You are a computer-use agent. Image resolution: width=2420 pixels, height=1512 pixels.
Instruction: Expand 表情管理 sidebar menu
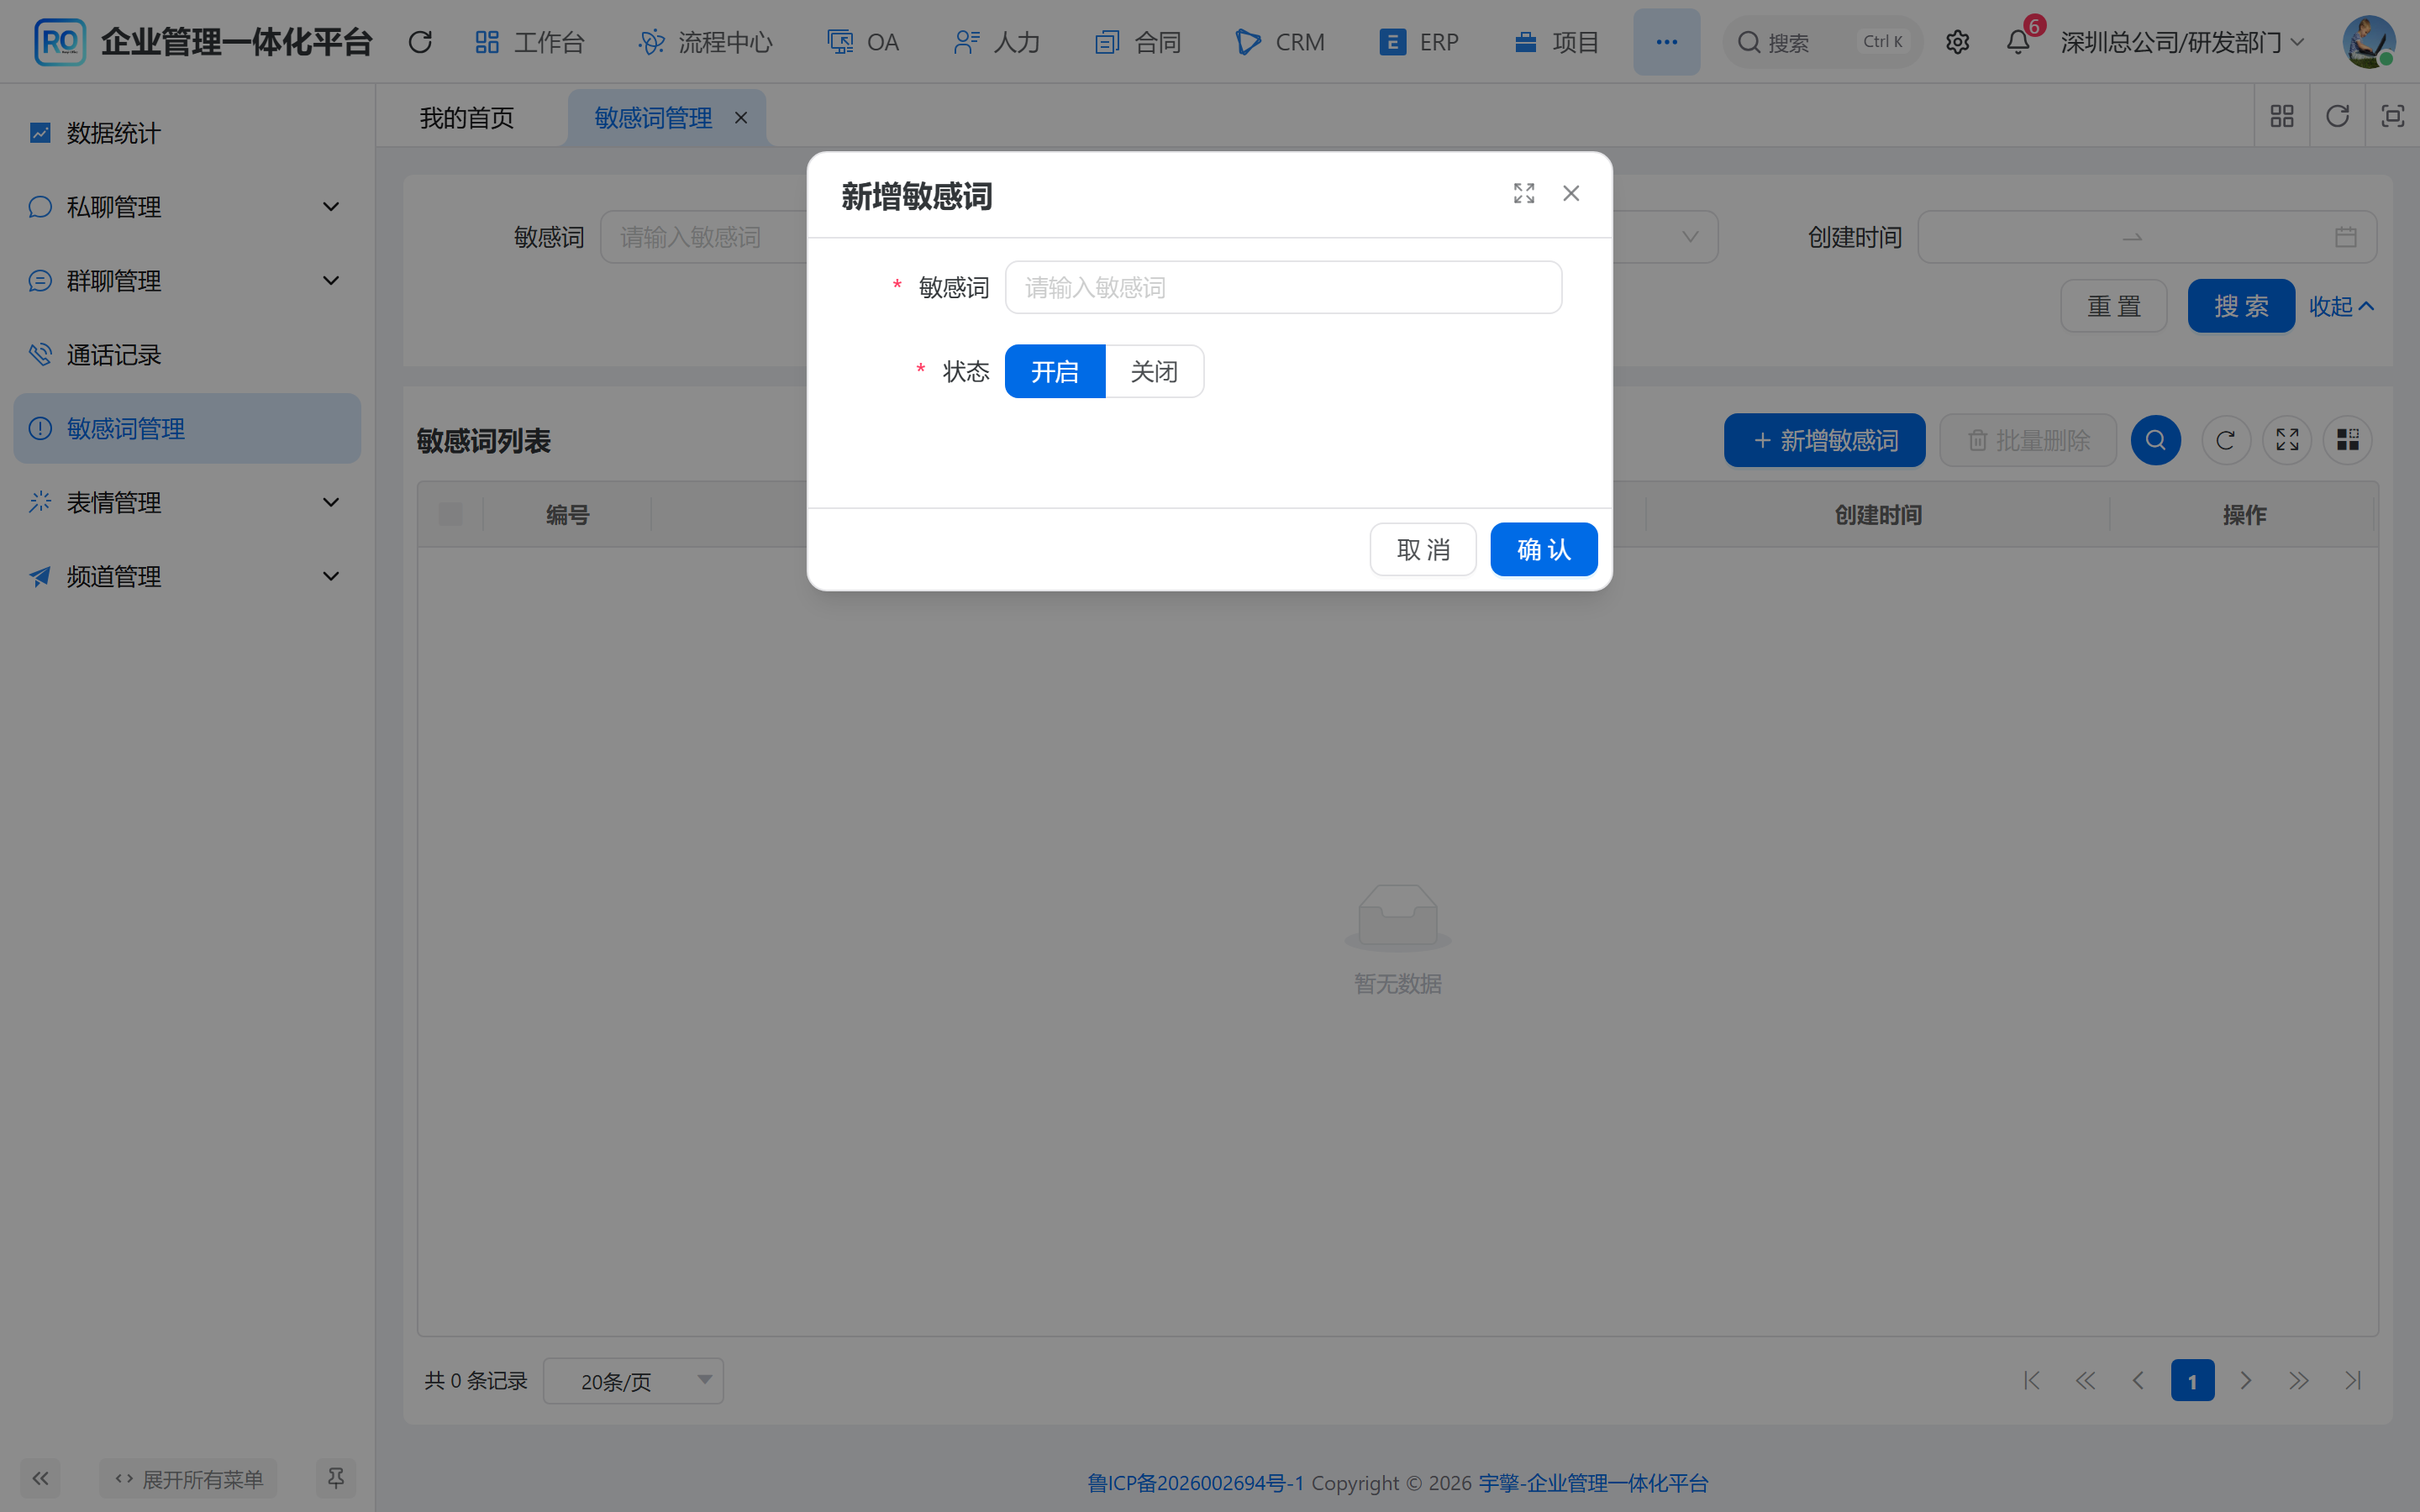[x=187, y=502]
